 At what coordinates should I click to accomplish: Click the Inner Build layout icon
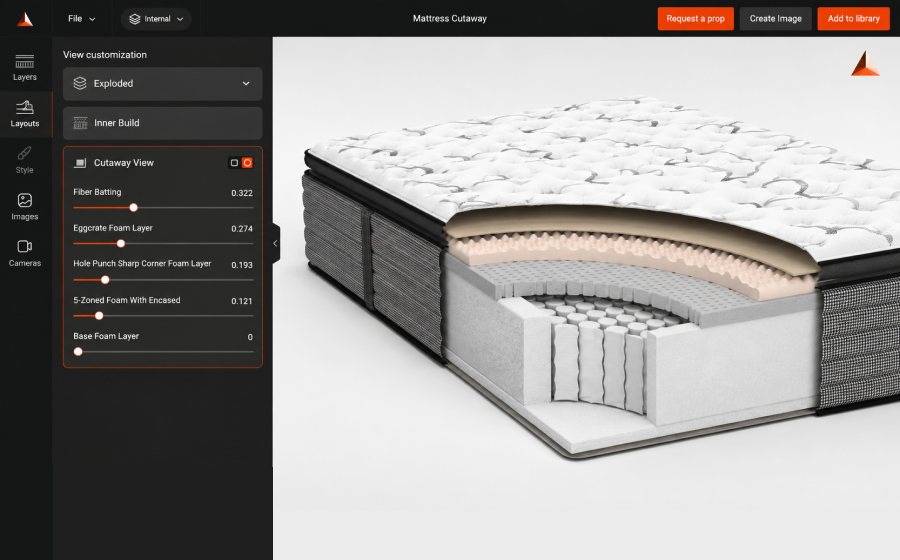coord(80,123)
